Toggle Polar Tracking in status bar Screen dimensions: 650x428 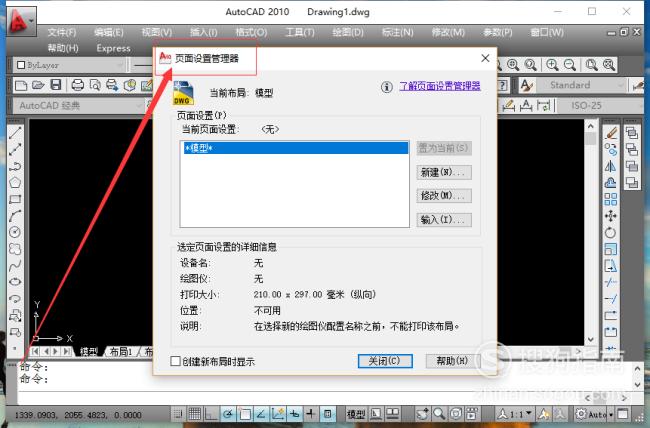tap(228, 413)
